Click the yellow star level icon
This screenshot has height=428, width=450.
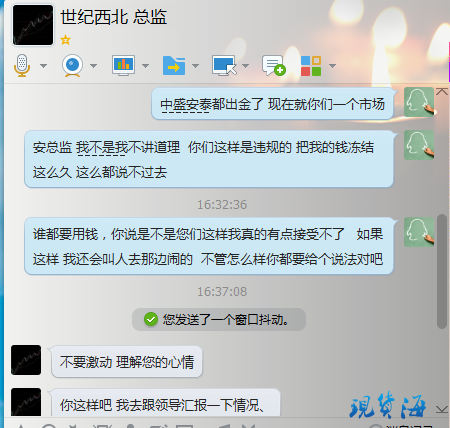65,40
